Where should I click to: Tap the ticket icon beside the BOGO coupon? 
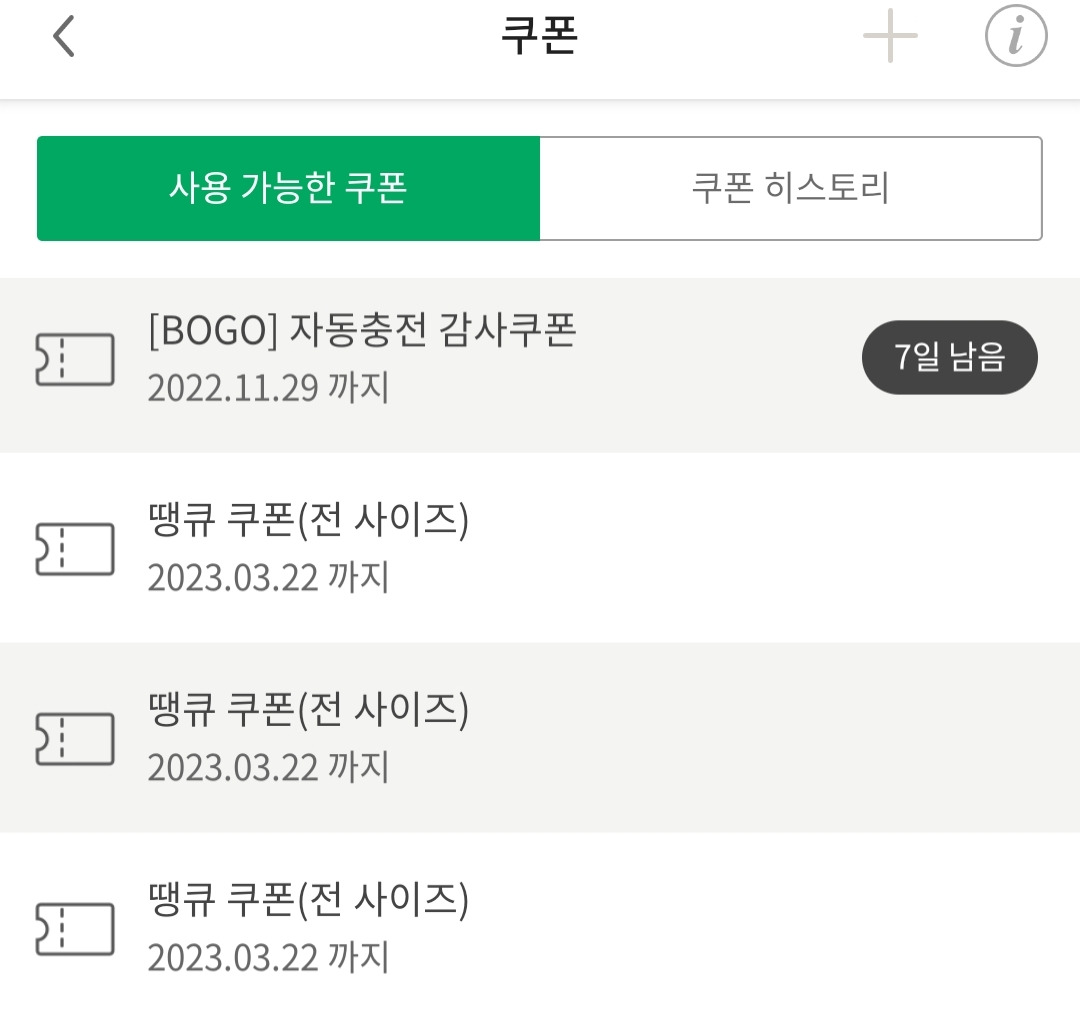(75, 359)
